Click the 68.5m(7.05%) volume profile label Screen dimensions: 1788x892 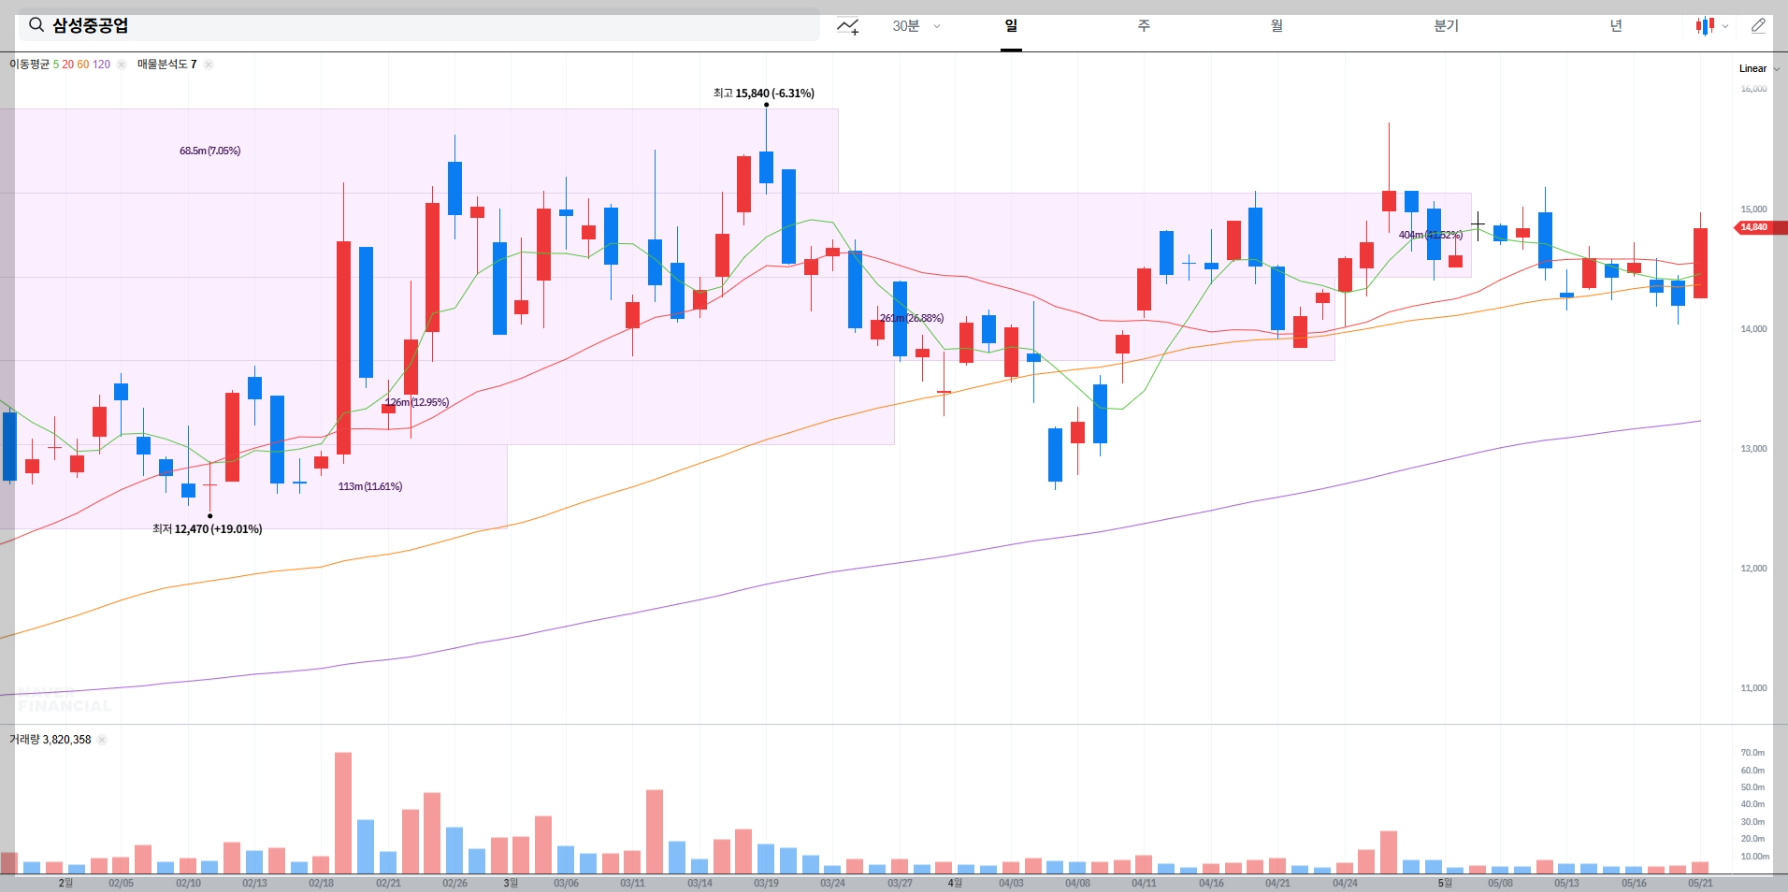[210, 151]
